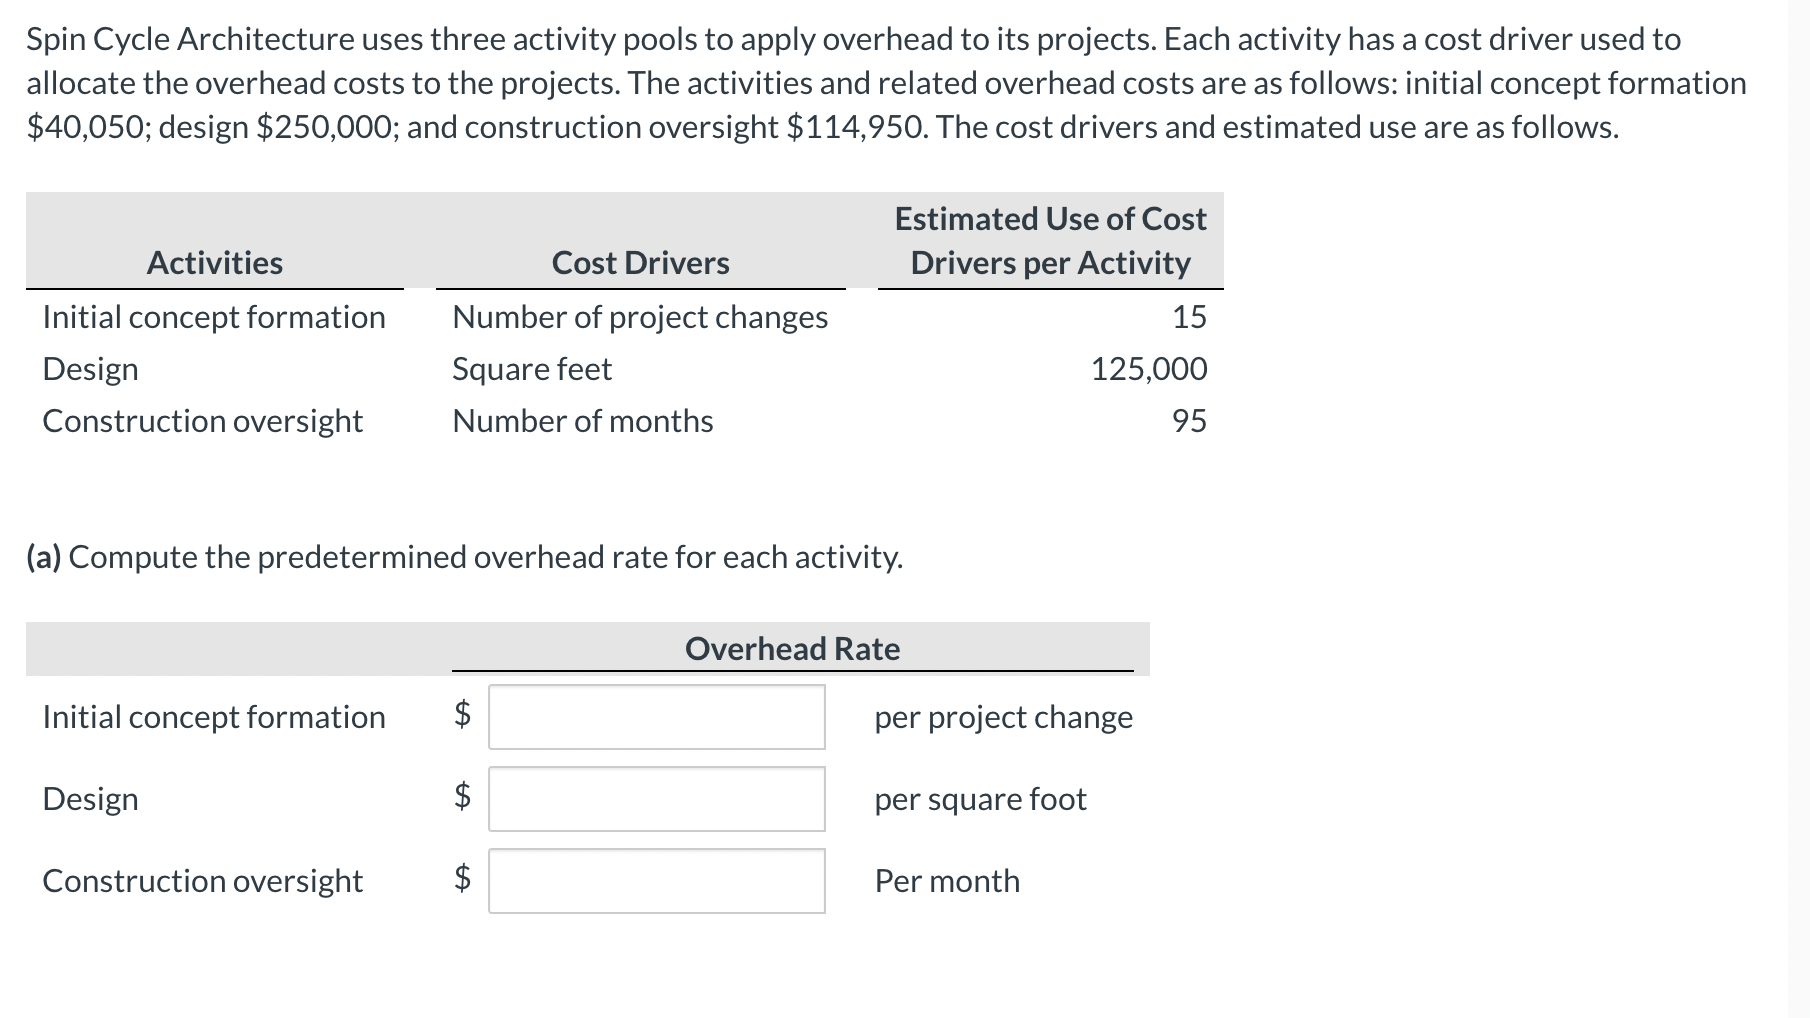Click the estimated use value '125,000'
Viewport: 1810px width, 1018px height.
(x=1149, y=369)
